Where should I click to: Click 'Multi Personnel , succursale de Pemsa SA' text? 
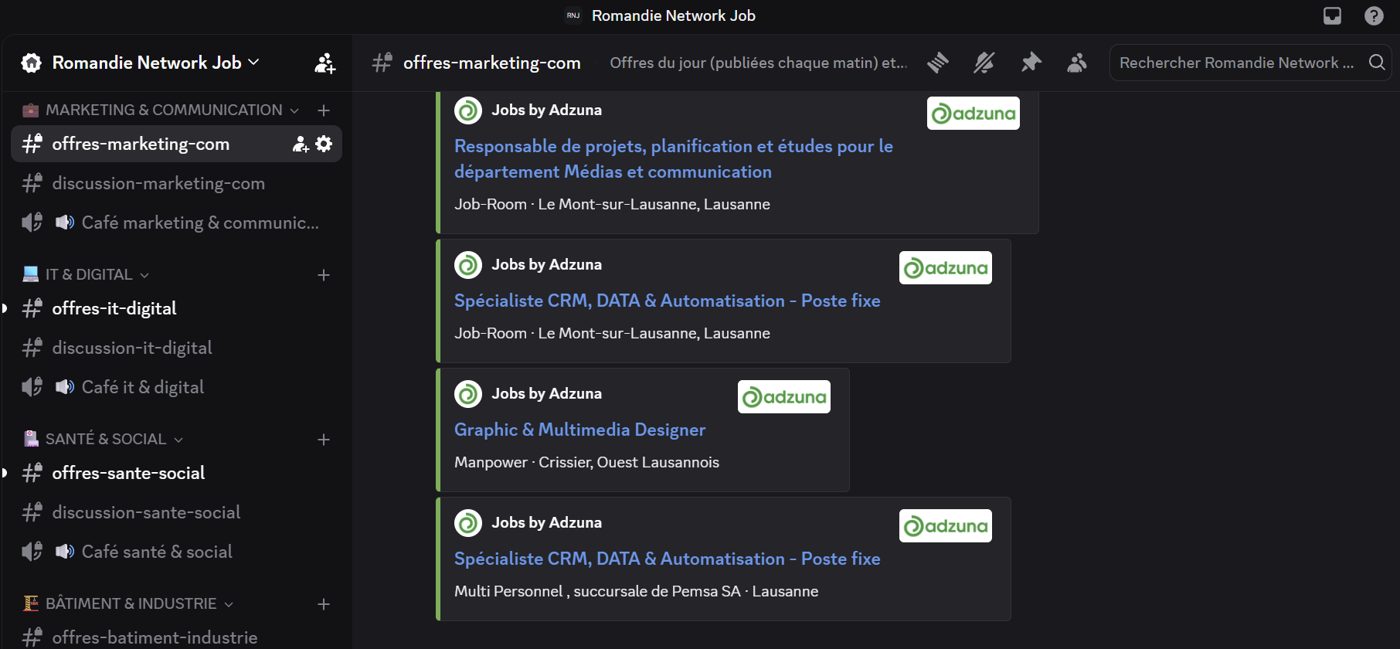coord(598,591)
